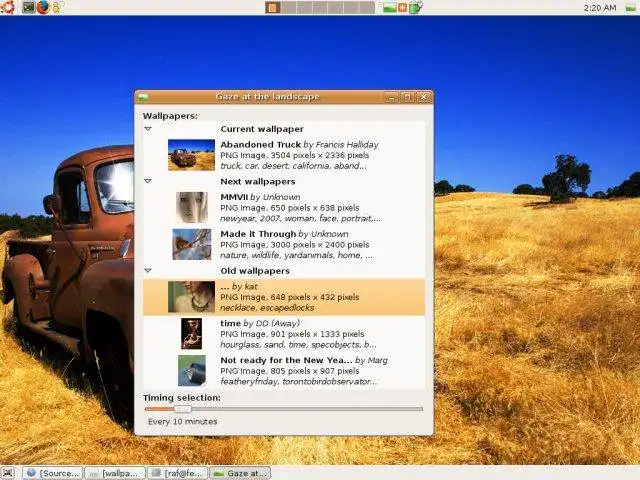Click the 'time by DD (Away)' title

click(x=260, y=323)
